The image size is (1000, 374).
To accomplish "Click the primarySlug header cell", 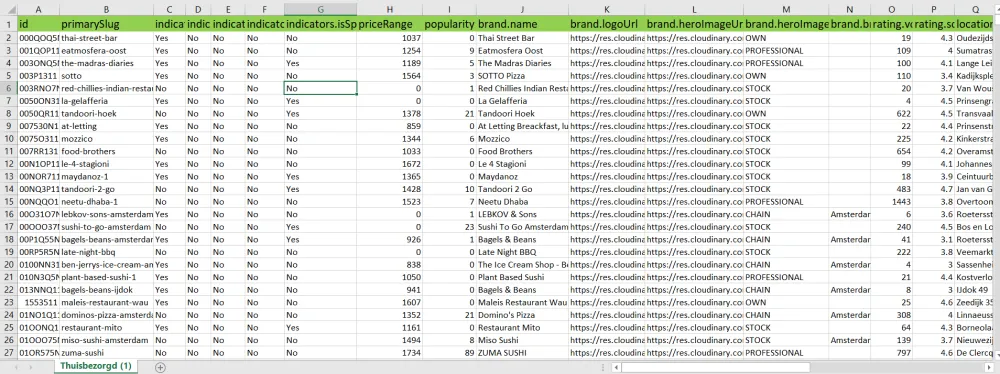I will pyautogui.click(x=106, y=24).
